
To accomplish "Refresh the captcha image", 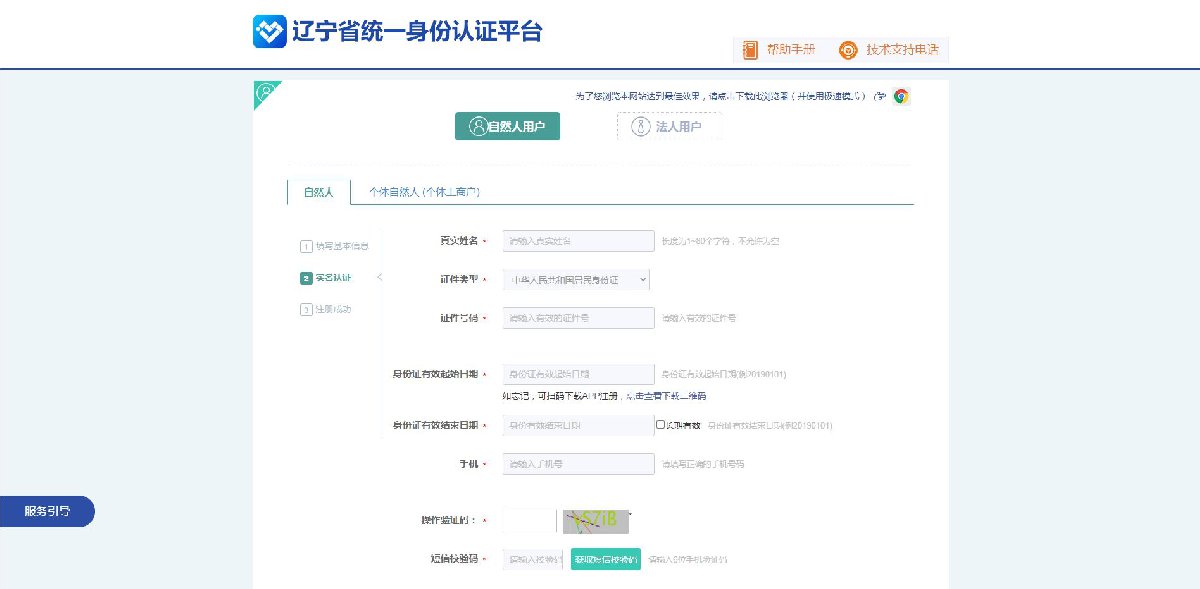I will [x=596, y=521].
